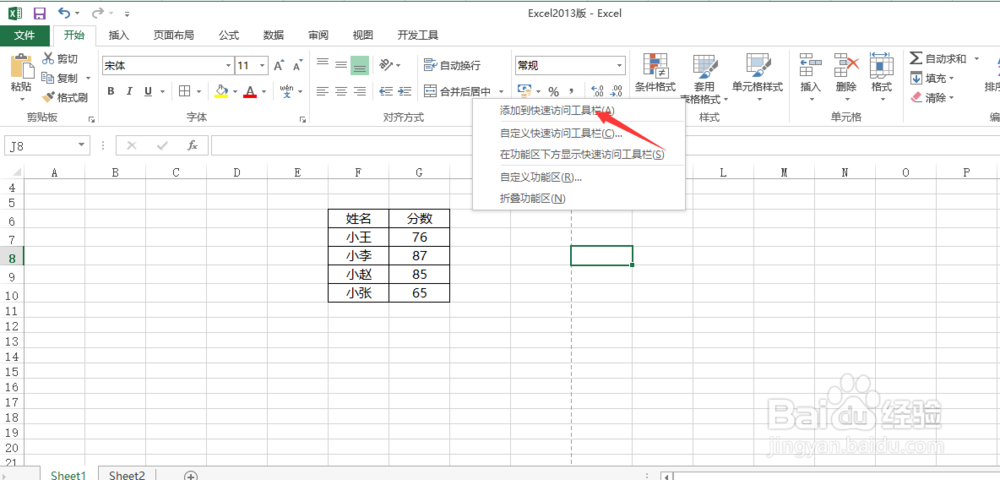Click the new sheet plus button
Image resolution: width=1000 pixels, height=480 pixels.
191,476
